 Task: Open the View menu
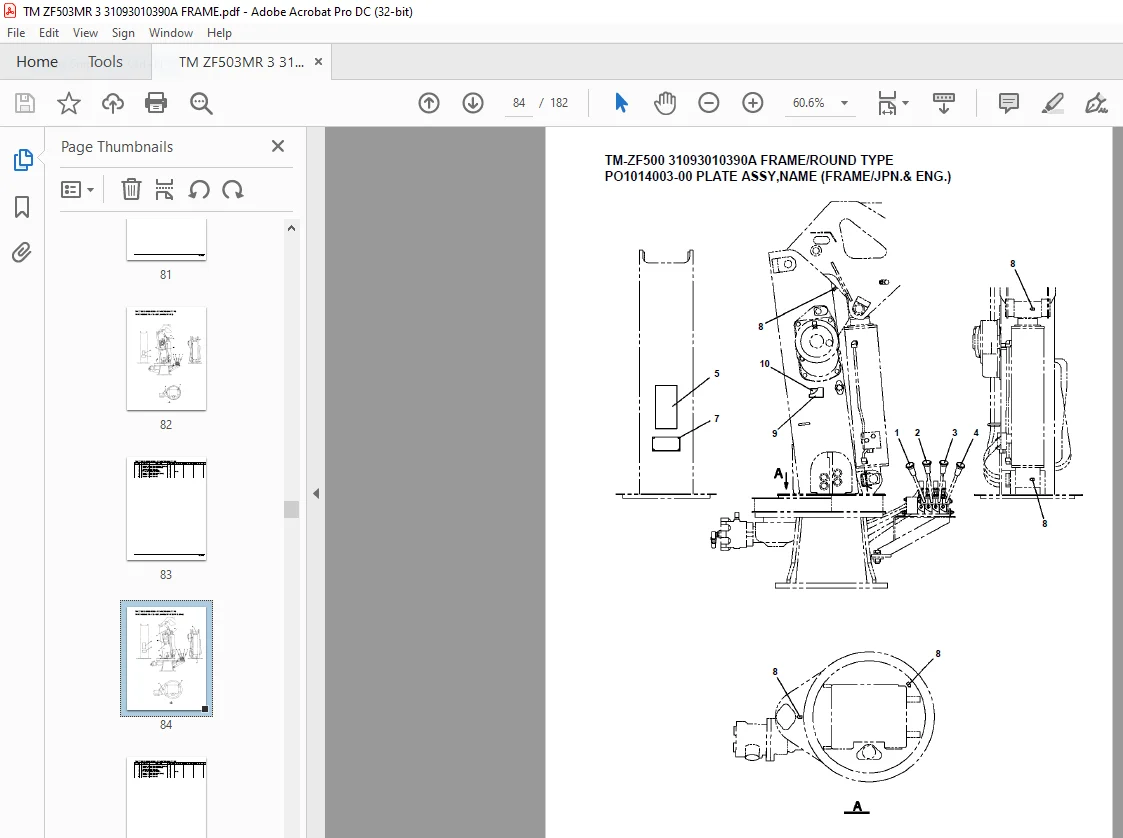pos(85,33)
